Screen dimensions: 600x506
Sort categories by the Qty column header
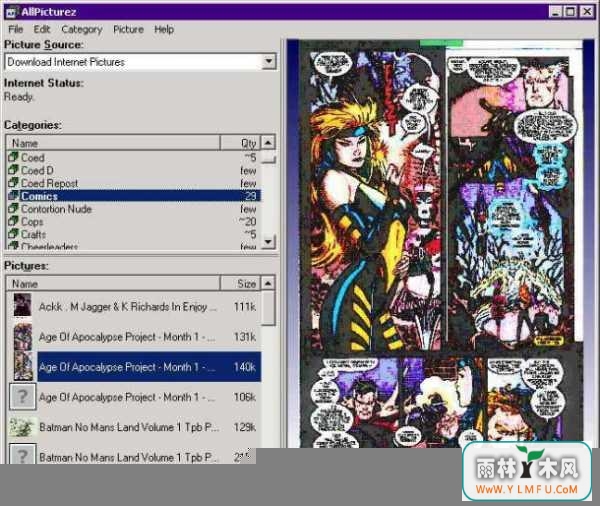tap(240, 143)
